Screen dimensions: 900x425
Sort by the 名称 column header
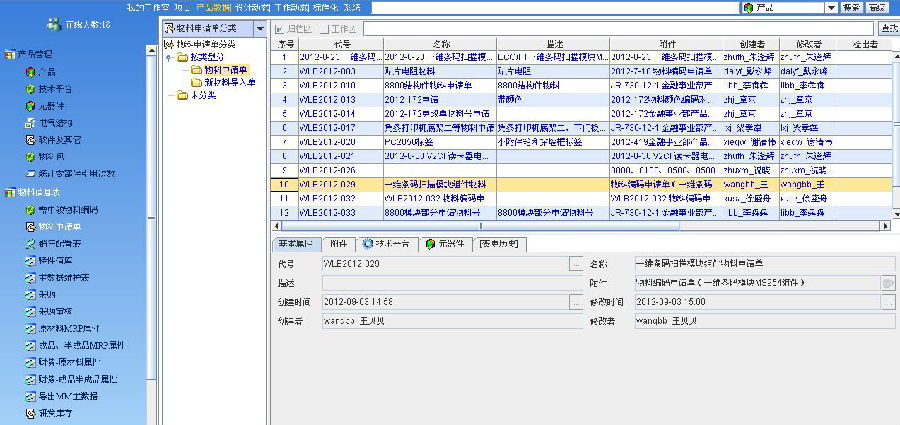click(440, 44)
